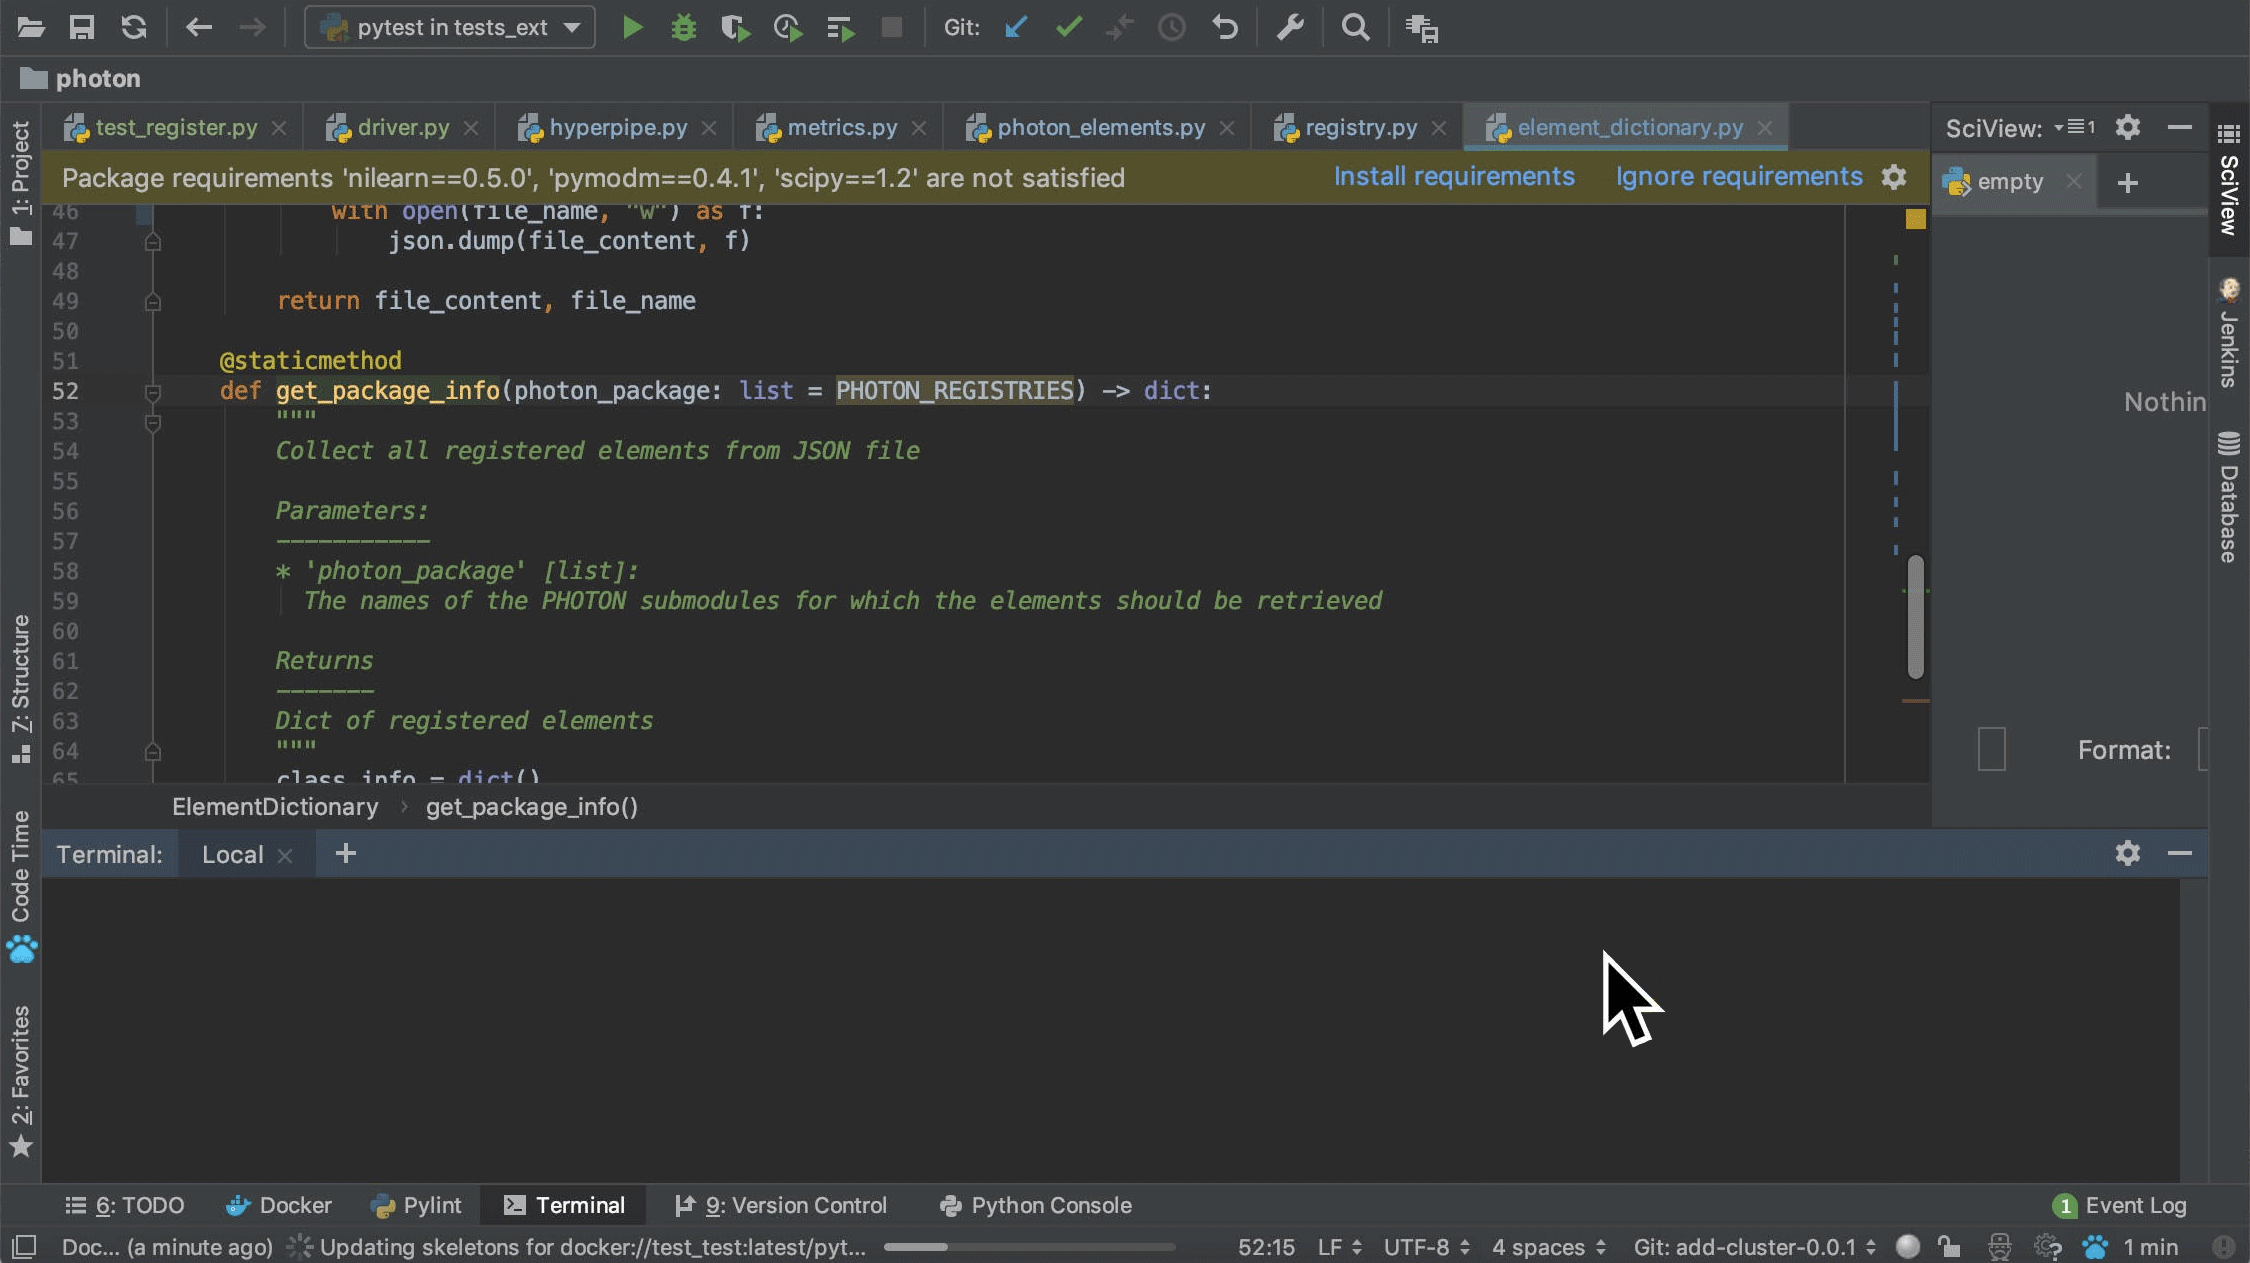Click ElementDictionary in the breadcrumb bar
The width and height of the screenshot is (2250, 1263).
275,806
